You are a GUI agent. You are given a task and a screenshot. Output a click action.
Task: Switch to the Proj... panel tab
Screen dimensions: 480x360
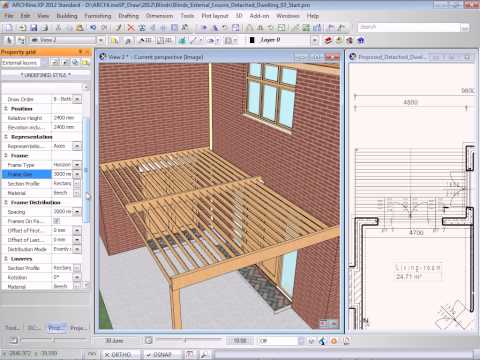78,328
